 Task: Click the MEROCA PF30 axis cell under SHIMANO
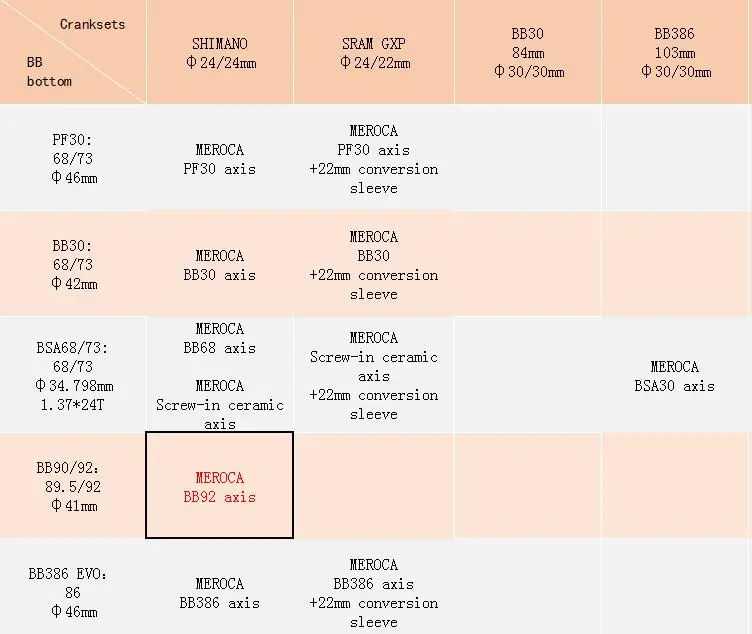220,158
